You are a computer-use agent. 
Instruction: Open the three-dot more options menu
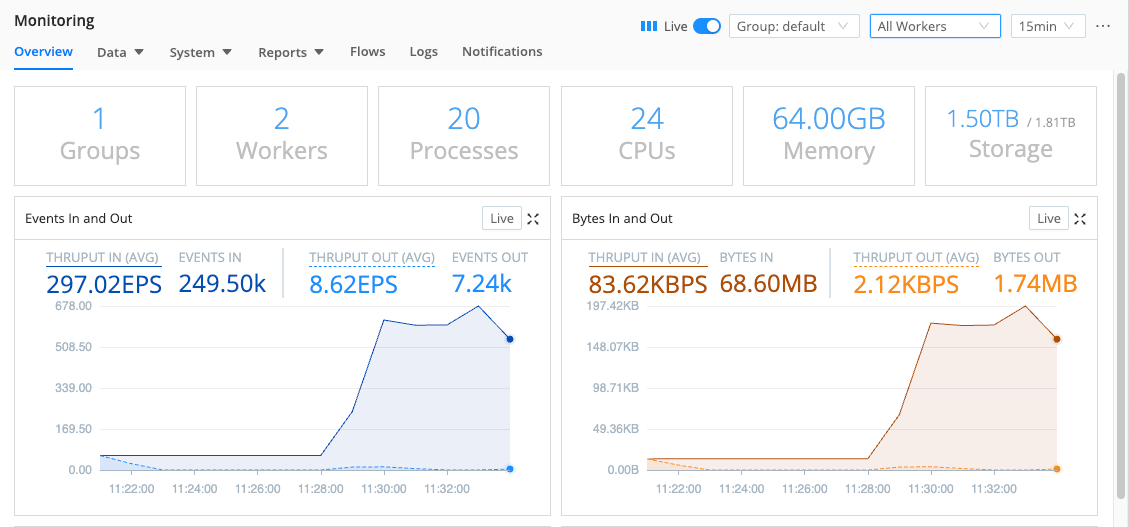(x=1103, y=26)
